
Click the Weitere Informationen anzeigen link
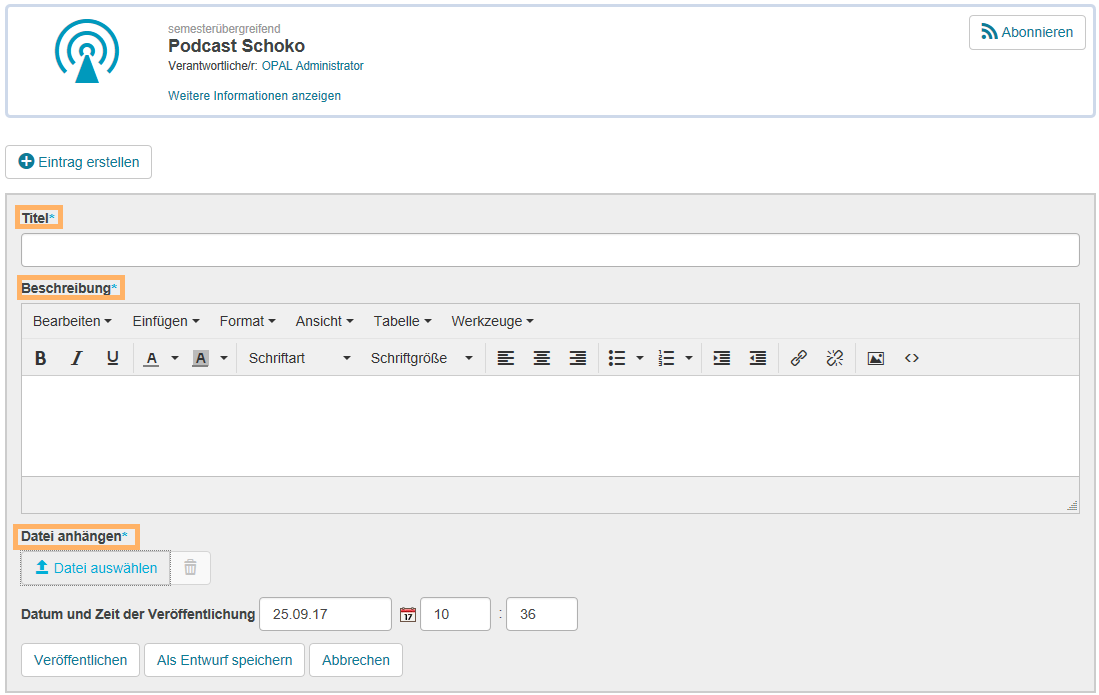pos(254,96)
